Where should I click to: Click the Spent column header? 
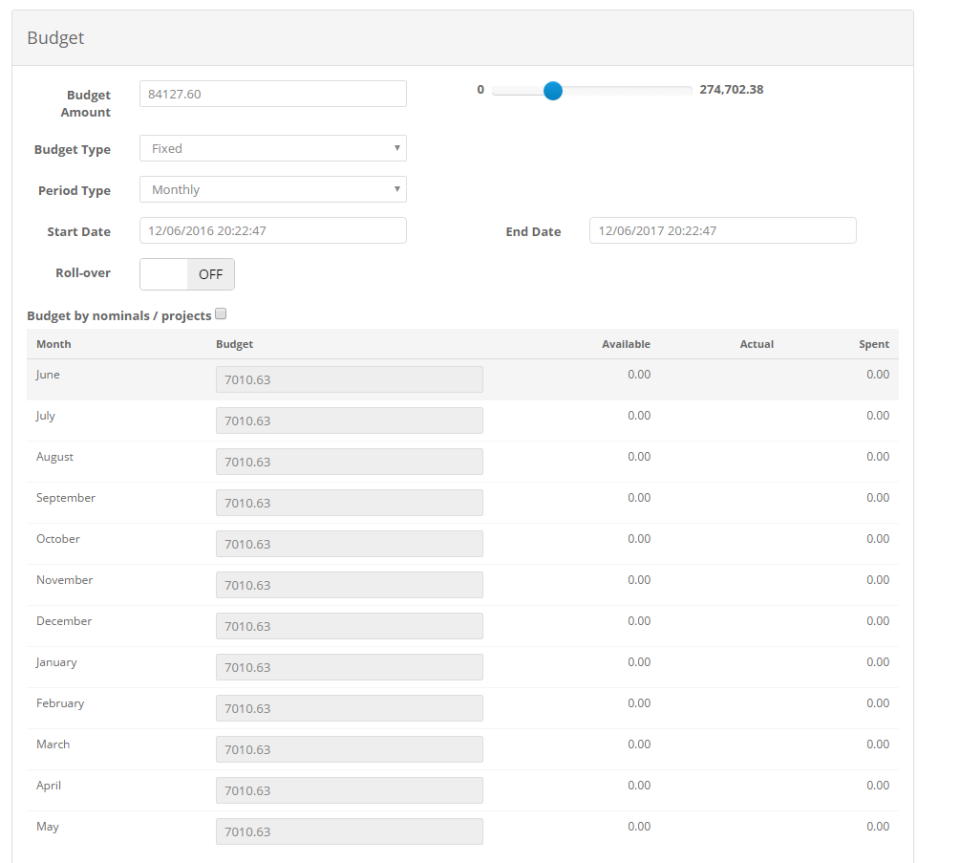pos(874,344)
